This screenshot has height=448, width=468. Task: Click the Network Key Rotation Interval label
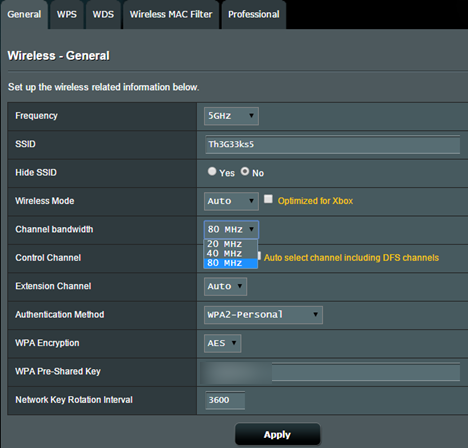[x=74, y=400]
